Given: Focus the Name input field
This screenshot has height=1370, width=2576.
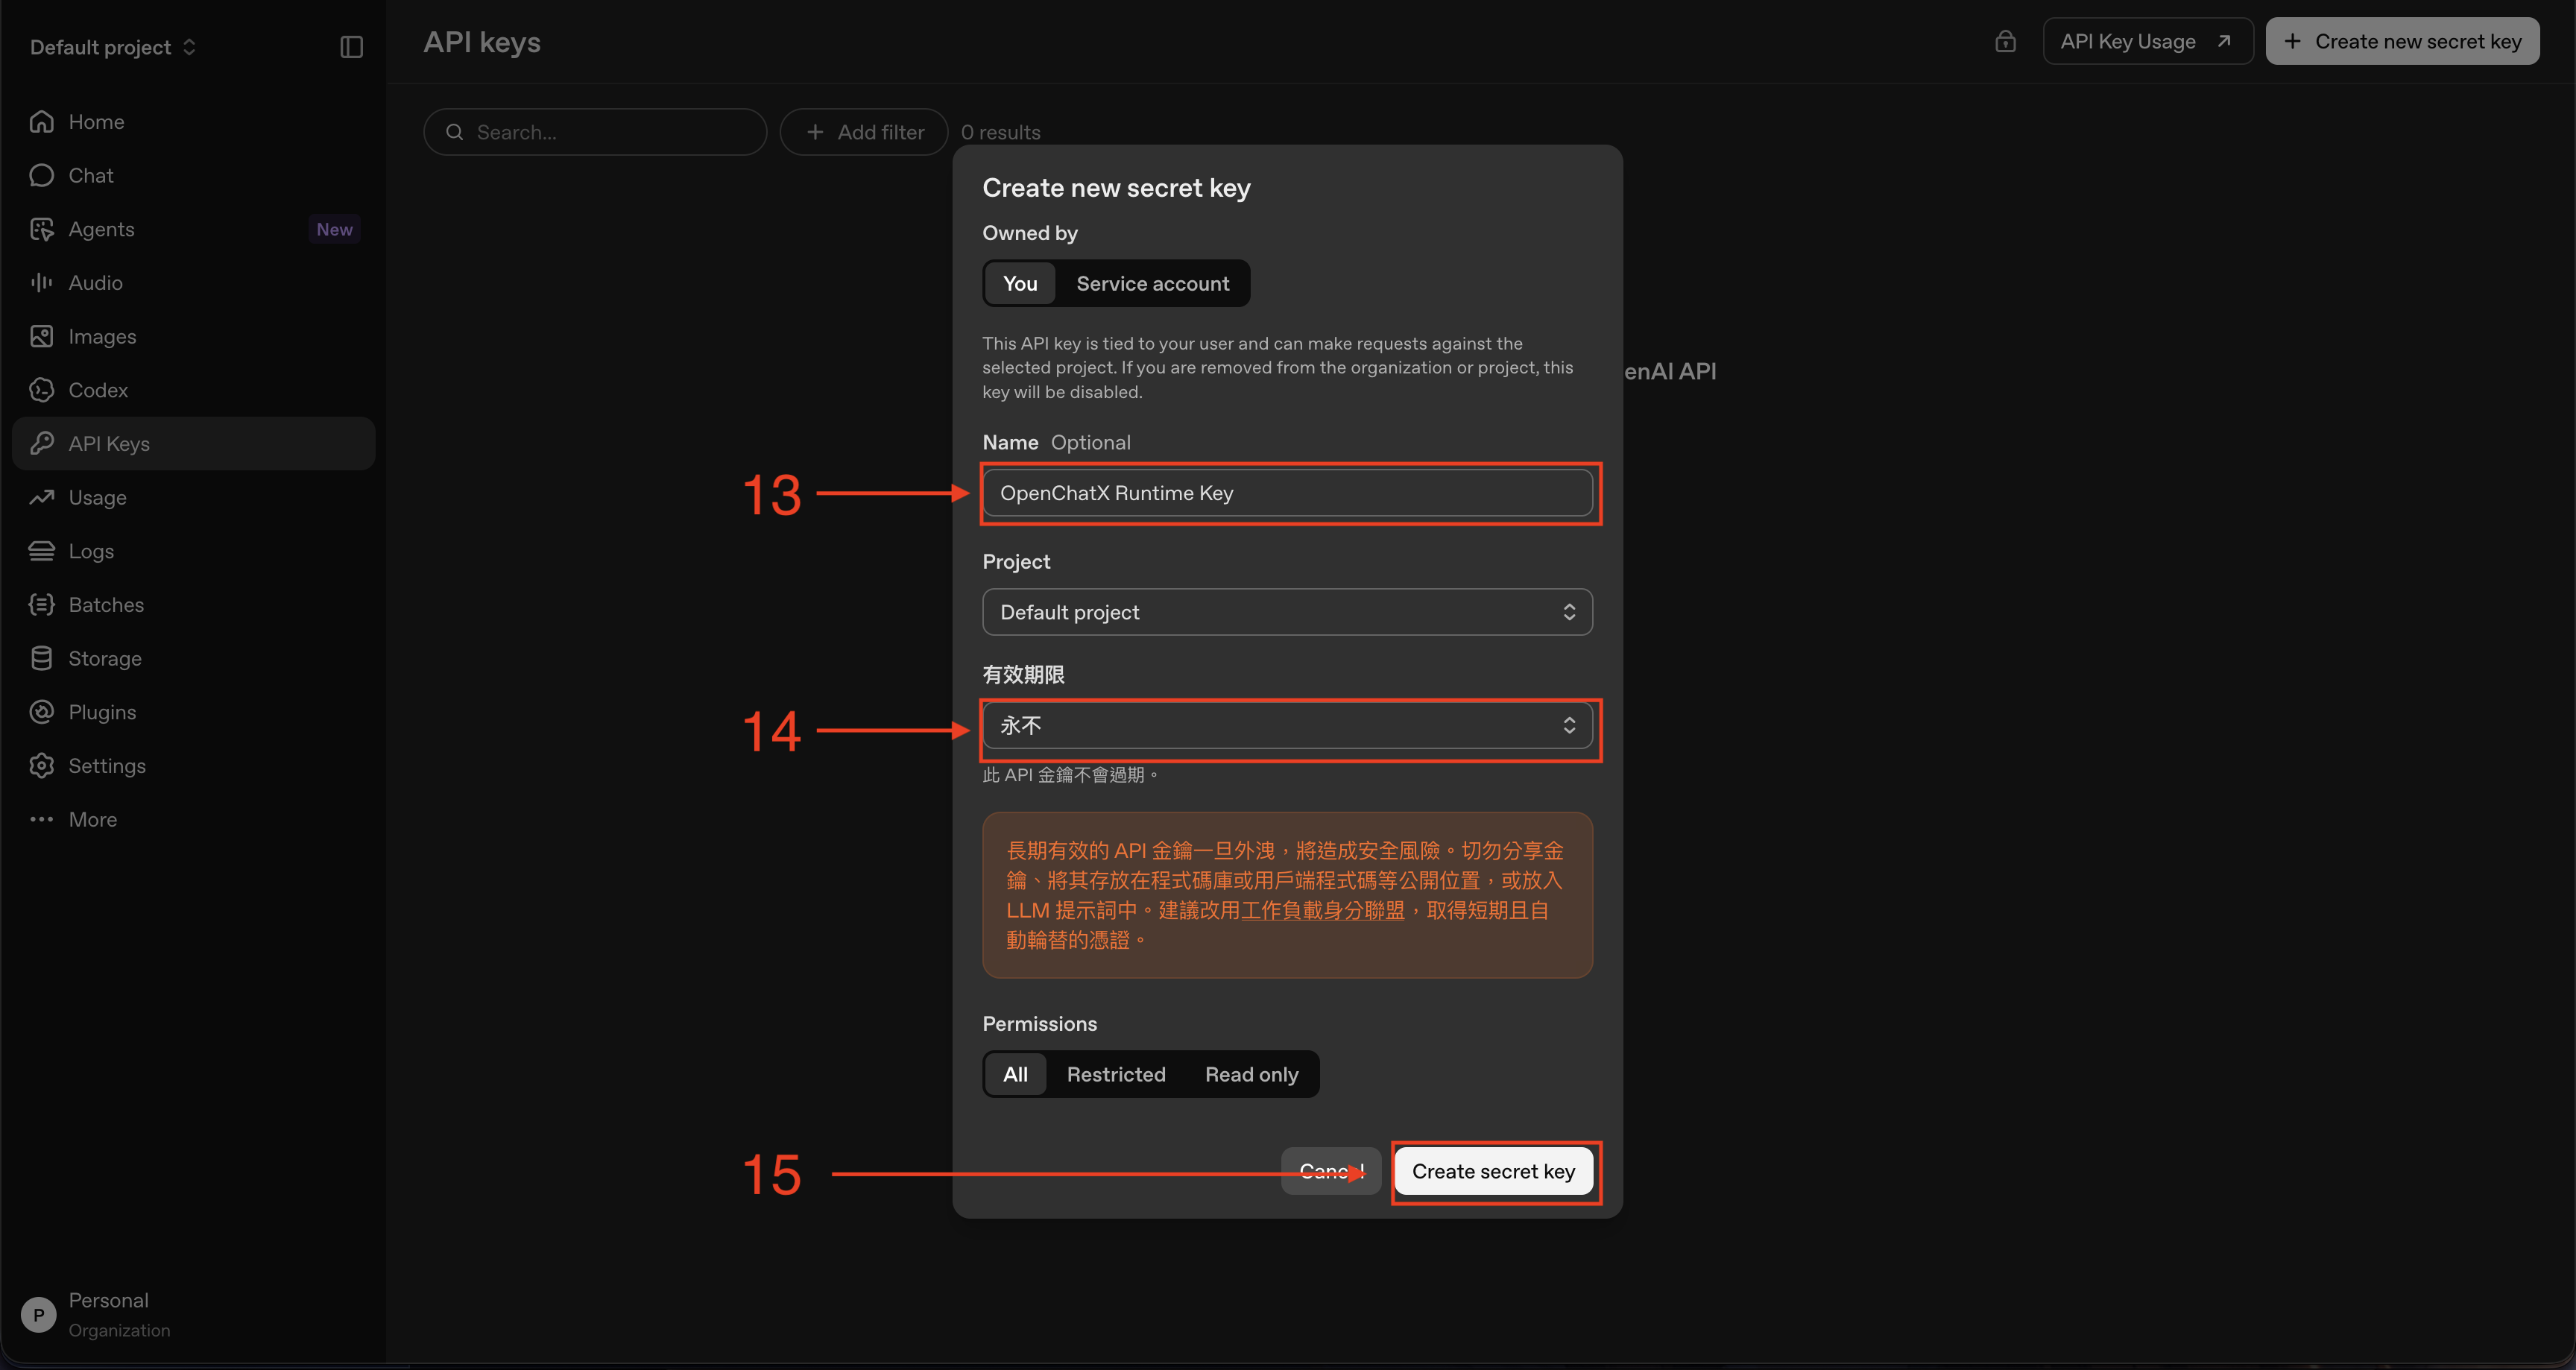Looking at the screenshot, I should [1287, 493].
